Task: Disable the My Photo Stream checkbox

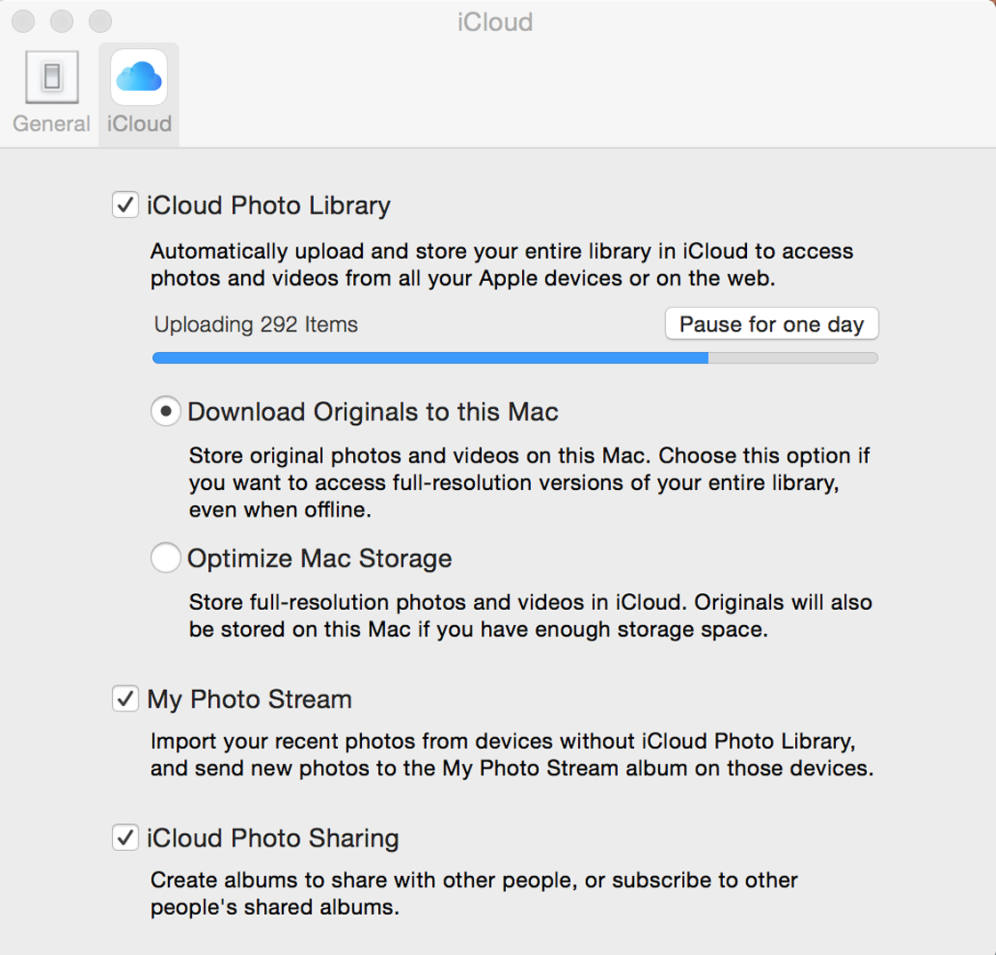Action: coord(125,699)
